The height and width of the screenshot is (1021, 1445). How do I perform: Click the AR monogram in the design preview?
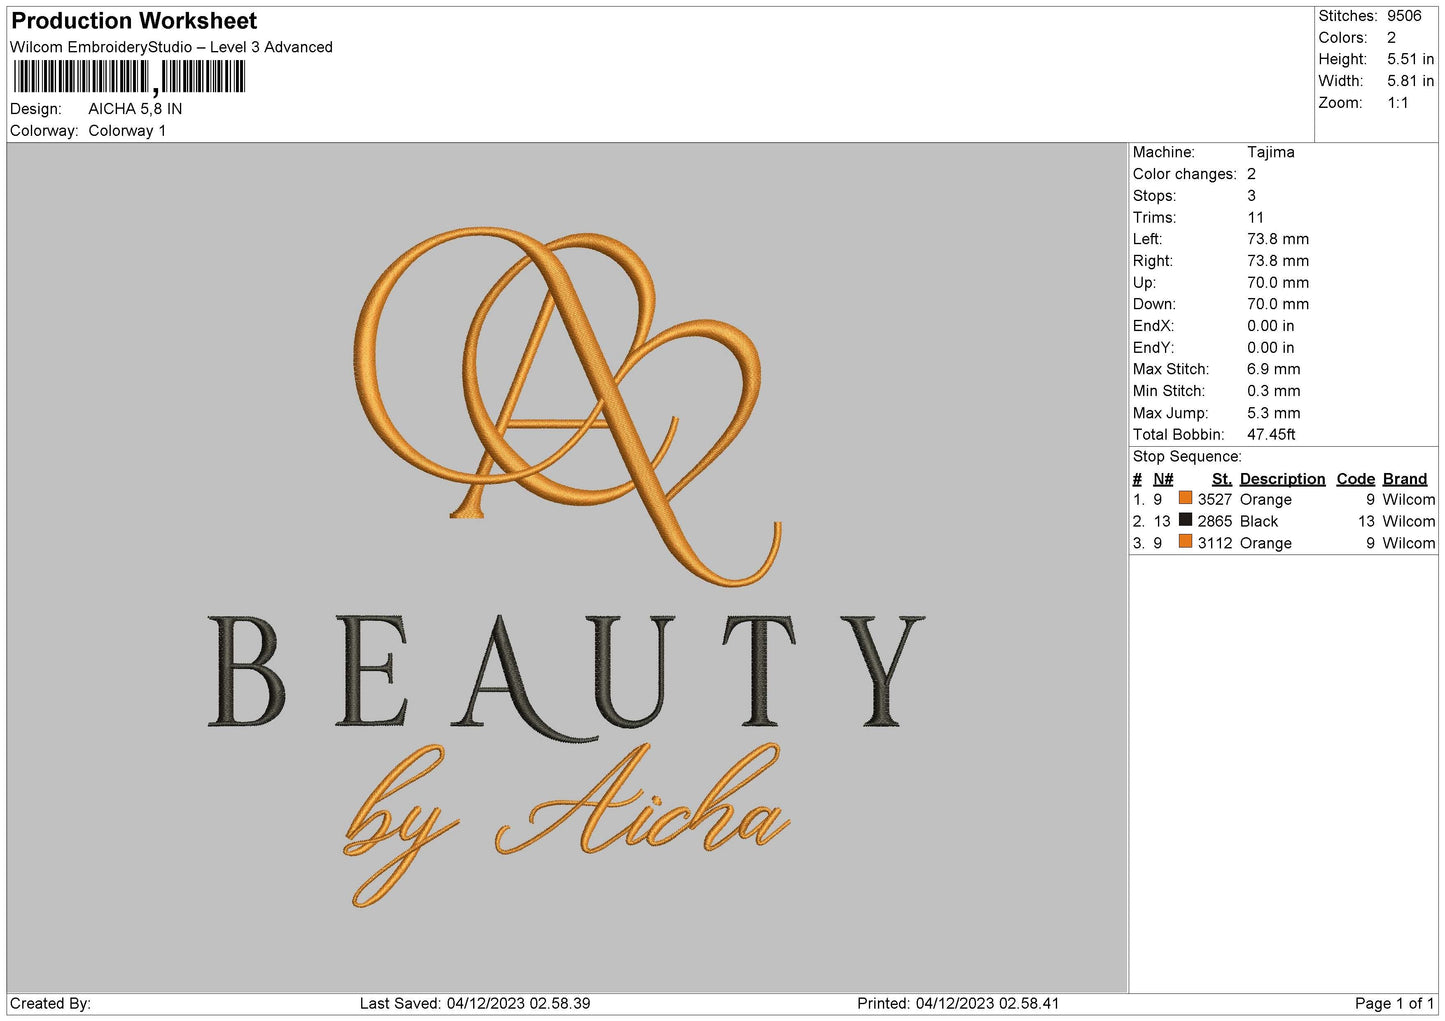(567, 405)
